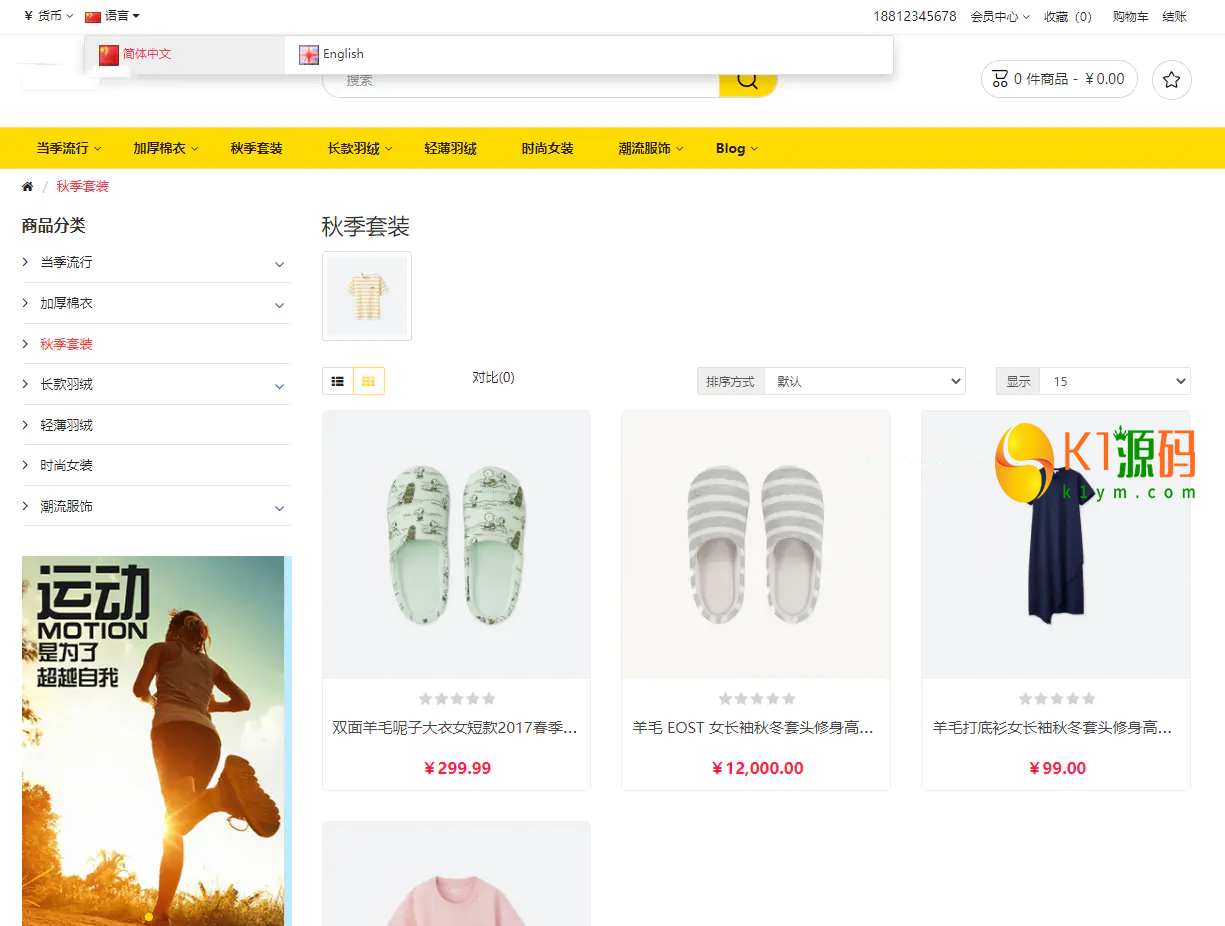Open the green slippers product image
The height and width of the screenshot is (926, 1225).
[456, 545]
